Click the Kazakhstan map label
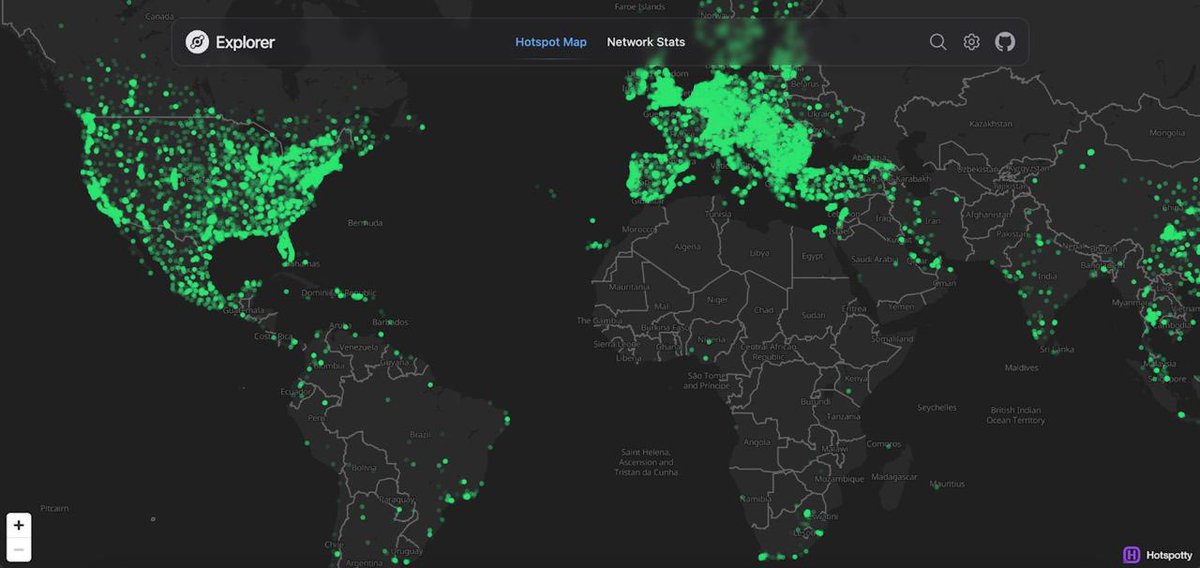Image resolution: width=1200 pixels, height=568 pixels. (989, 124)
